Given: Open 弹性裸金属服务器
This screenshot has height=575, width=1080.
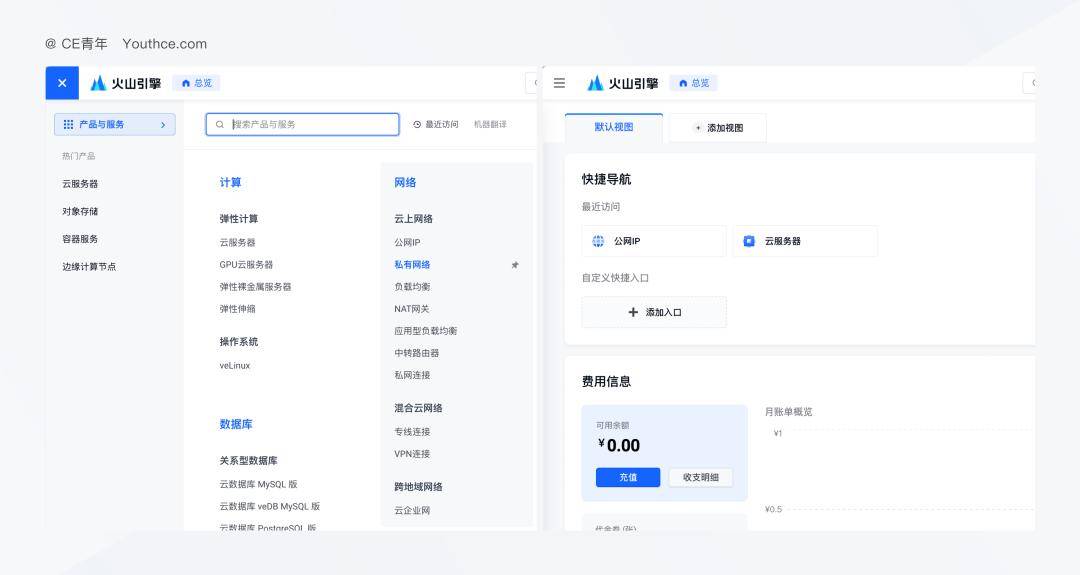Looking at the screenshot, I should (x=256, y=286).
